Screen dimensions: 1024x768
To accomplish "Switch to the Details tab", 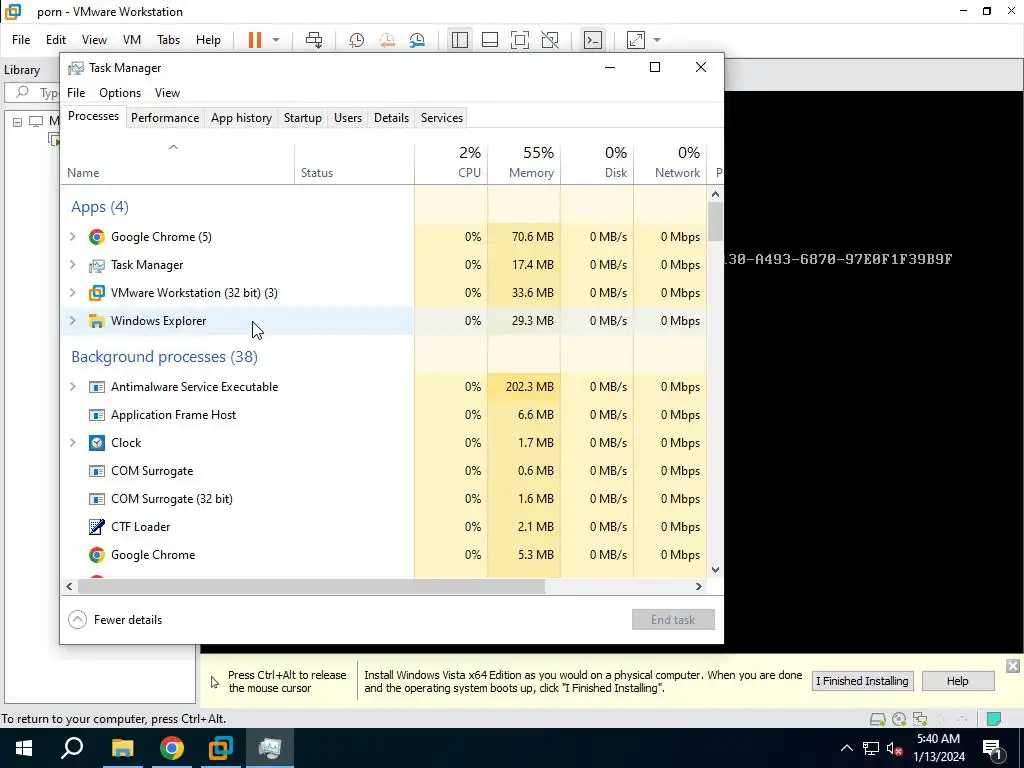I will tap(391, 118).
